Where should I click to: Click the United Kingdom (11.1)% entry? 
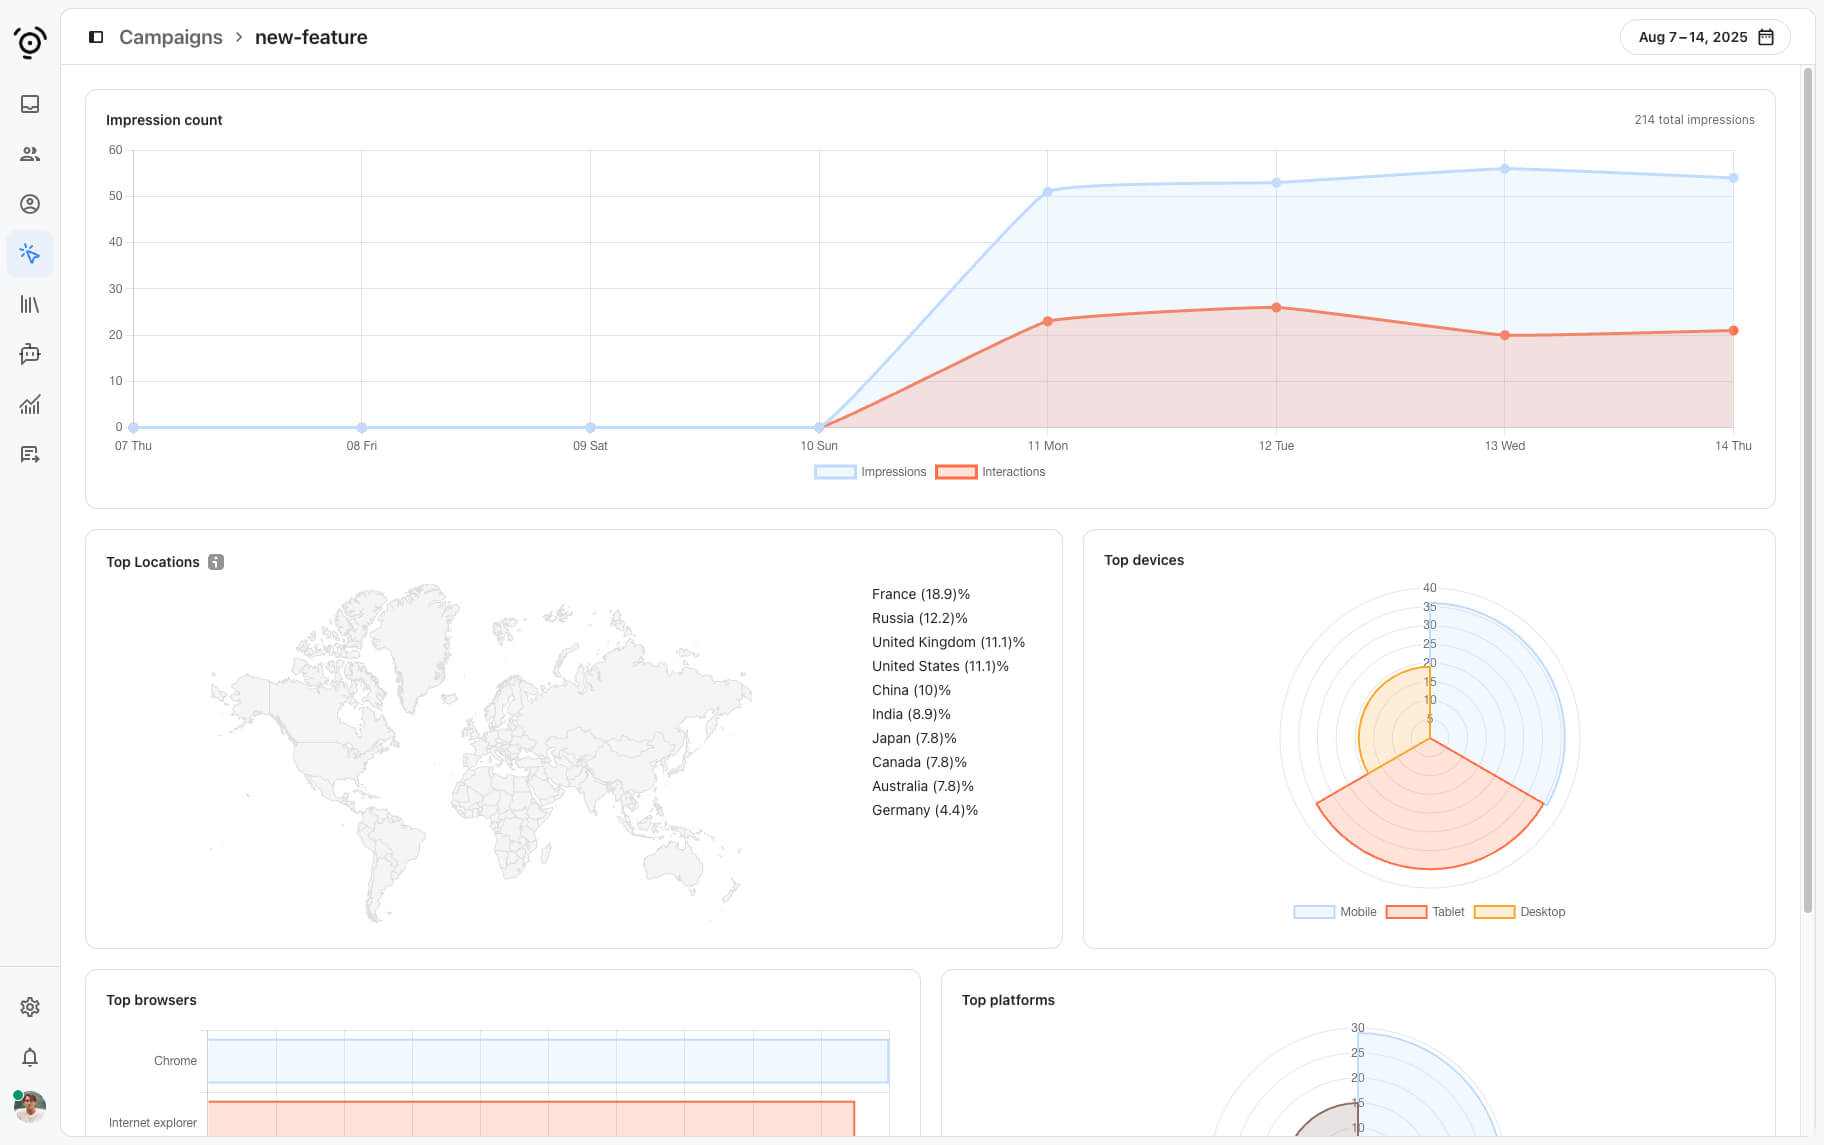[948, 642]
